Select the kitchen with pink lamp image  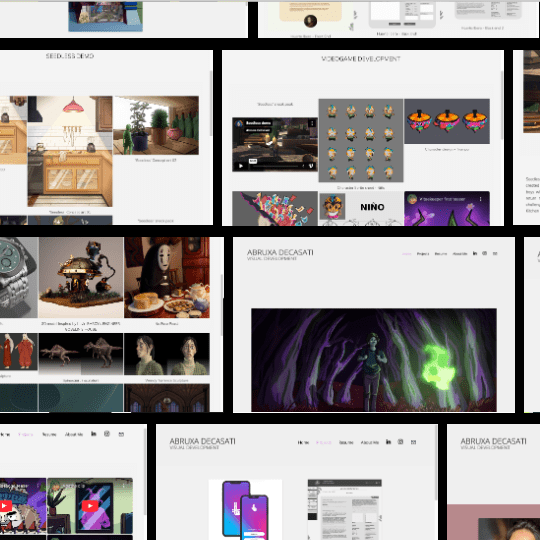point(70,151)
